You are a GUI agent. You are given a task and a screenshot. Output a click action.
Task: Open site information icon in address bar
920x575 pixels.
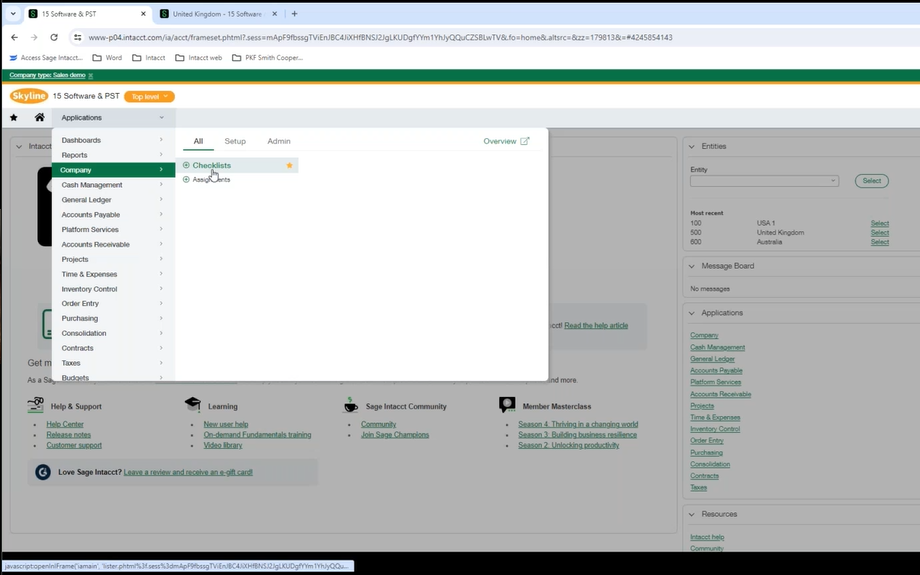point(77,37)
